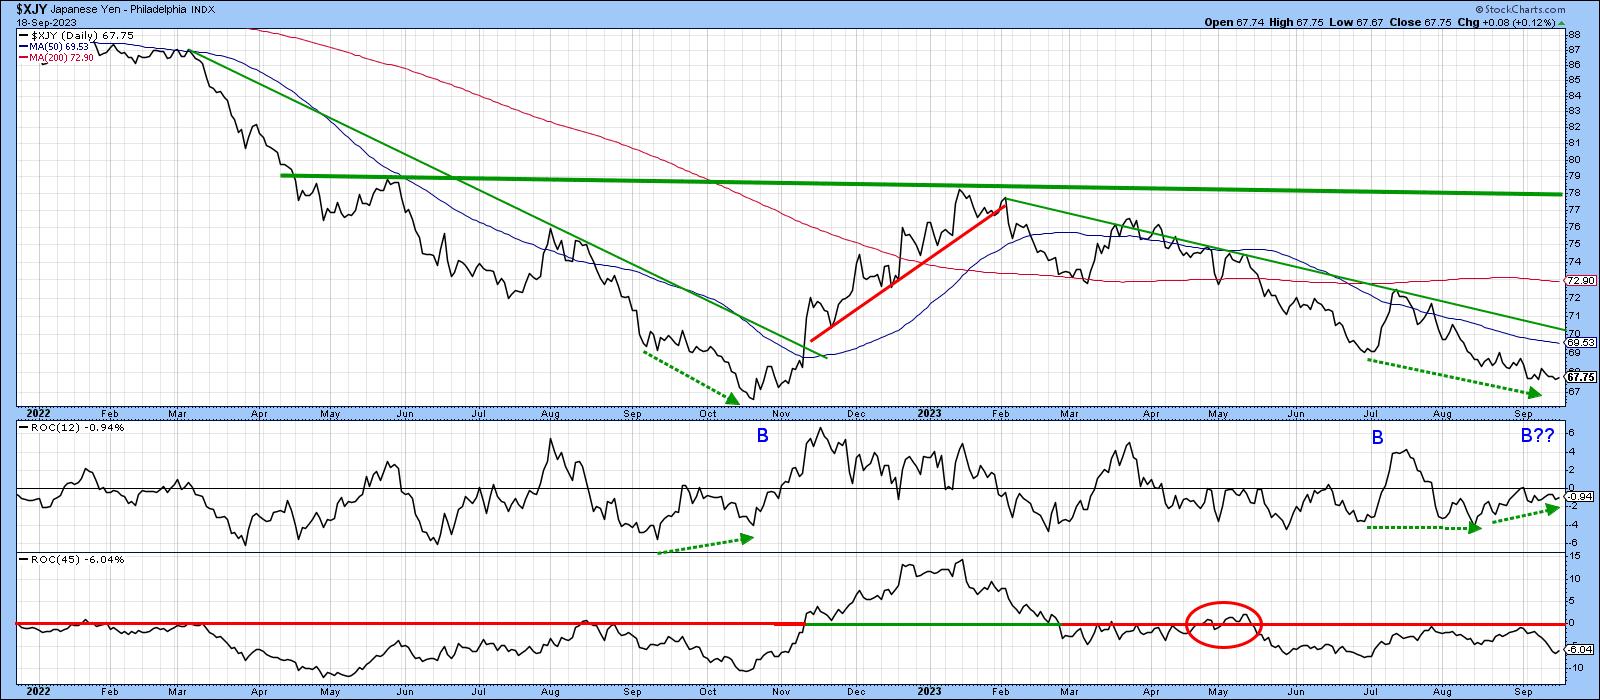Click the B label near July 2023
The height and width of the screenshot is (700, 1600).
[1377, 437]
